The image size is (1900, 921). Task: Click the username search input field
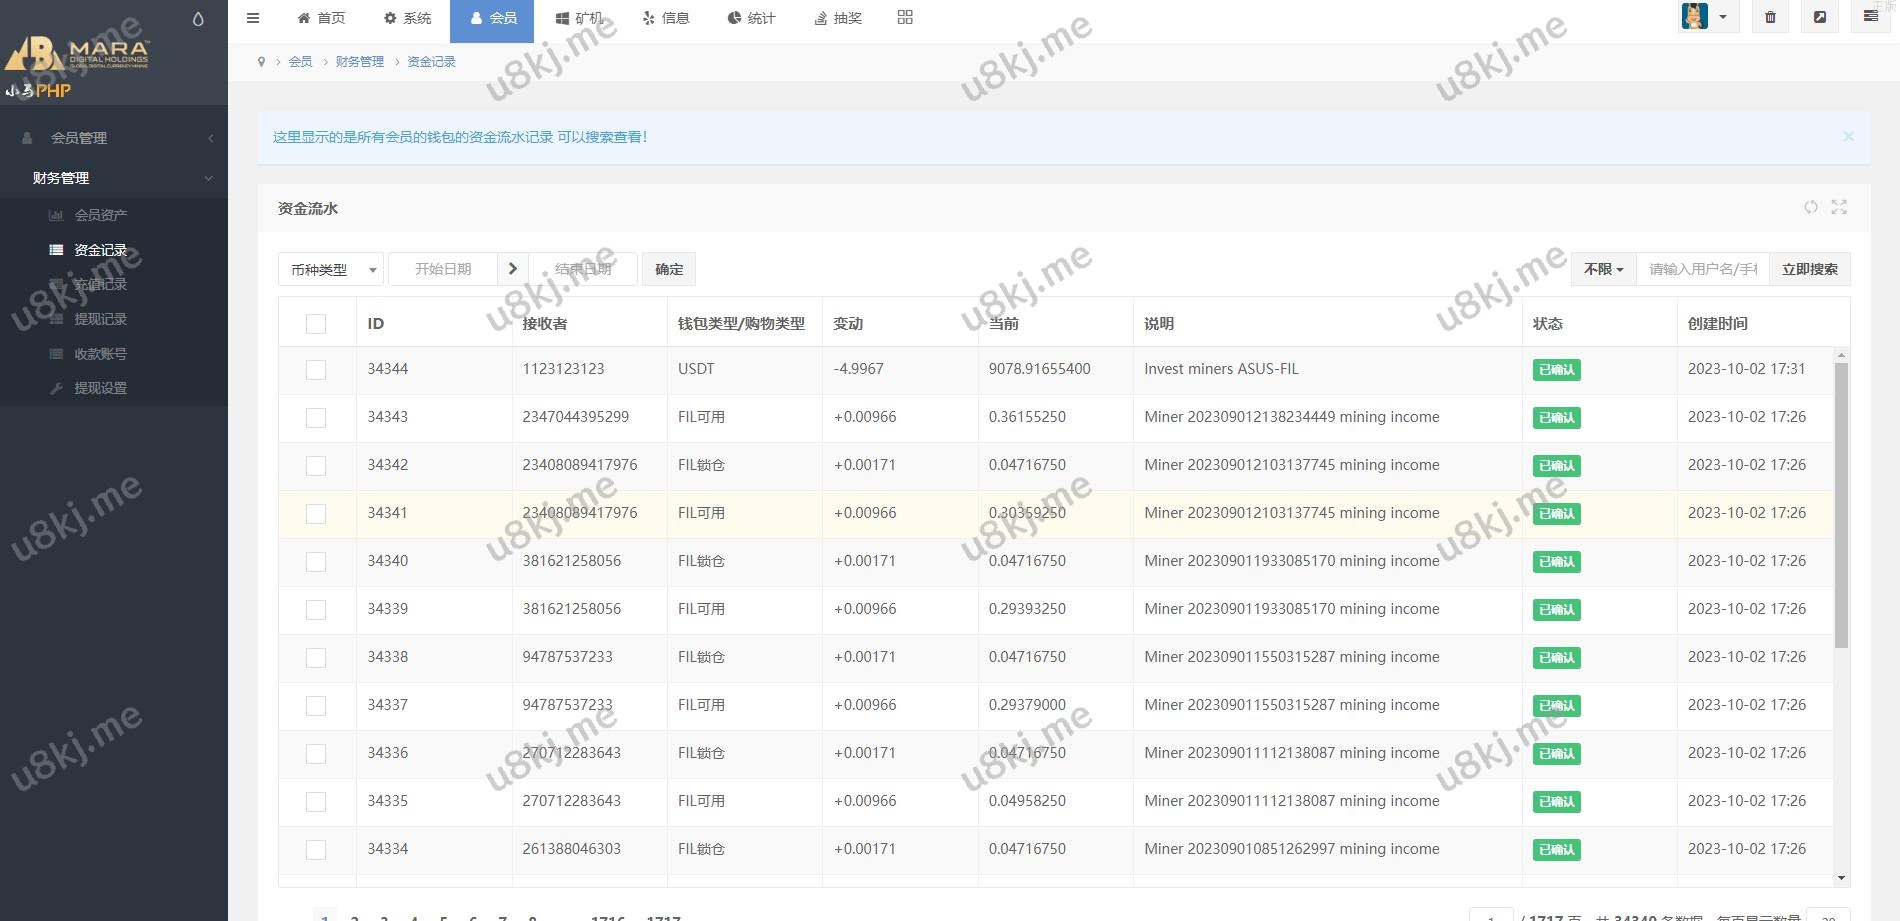pyautogui.click(x=1702, y=269)
